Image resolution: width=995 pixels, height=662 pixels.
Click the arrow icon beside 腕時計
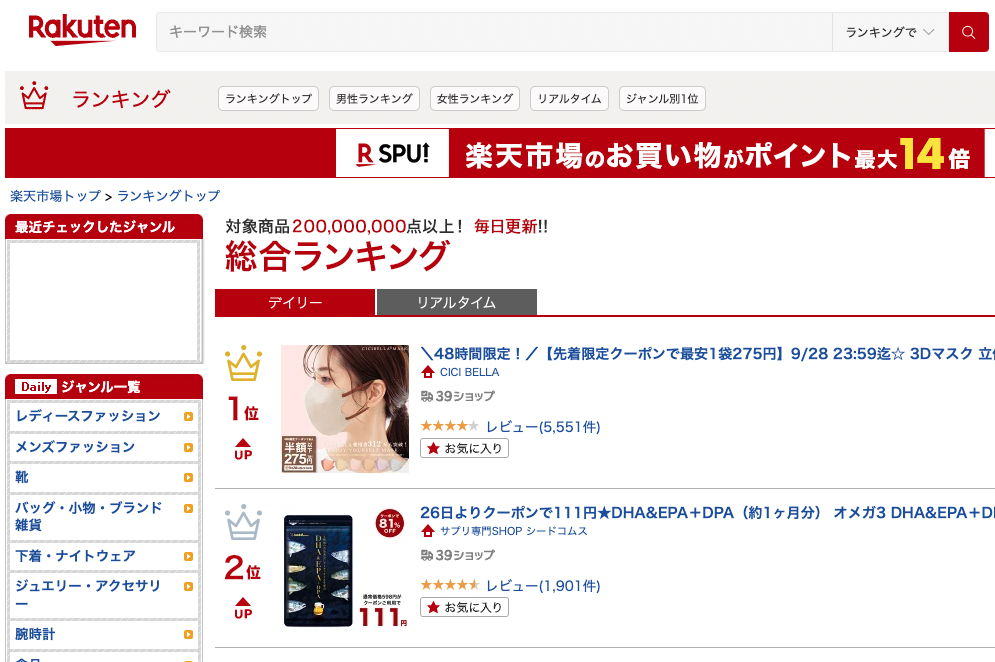188,635
